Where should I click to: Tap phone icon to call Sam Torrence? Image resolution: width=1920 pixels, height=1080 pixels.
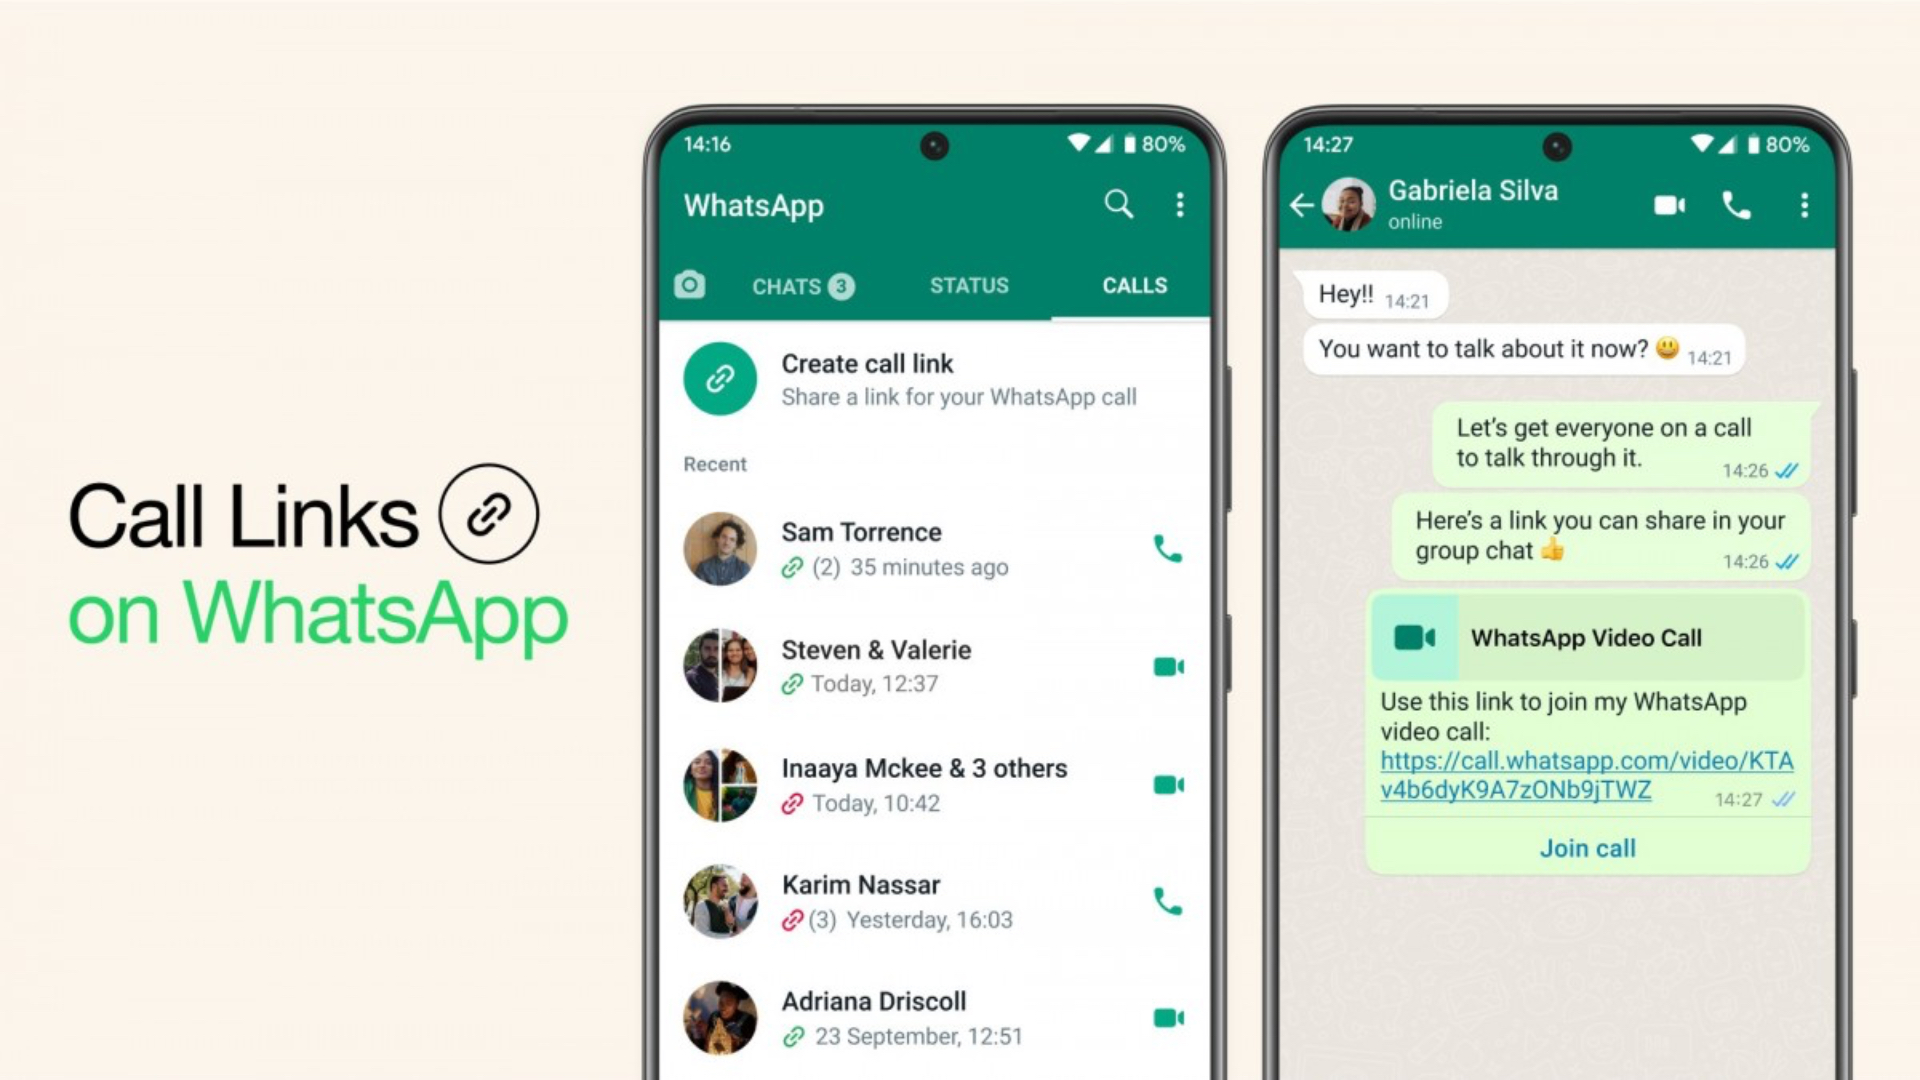(x=1167, y=549)
